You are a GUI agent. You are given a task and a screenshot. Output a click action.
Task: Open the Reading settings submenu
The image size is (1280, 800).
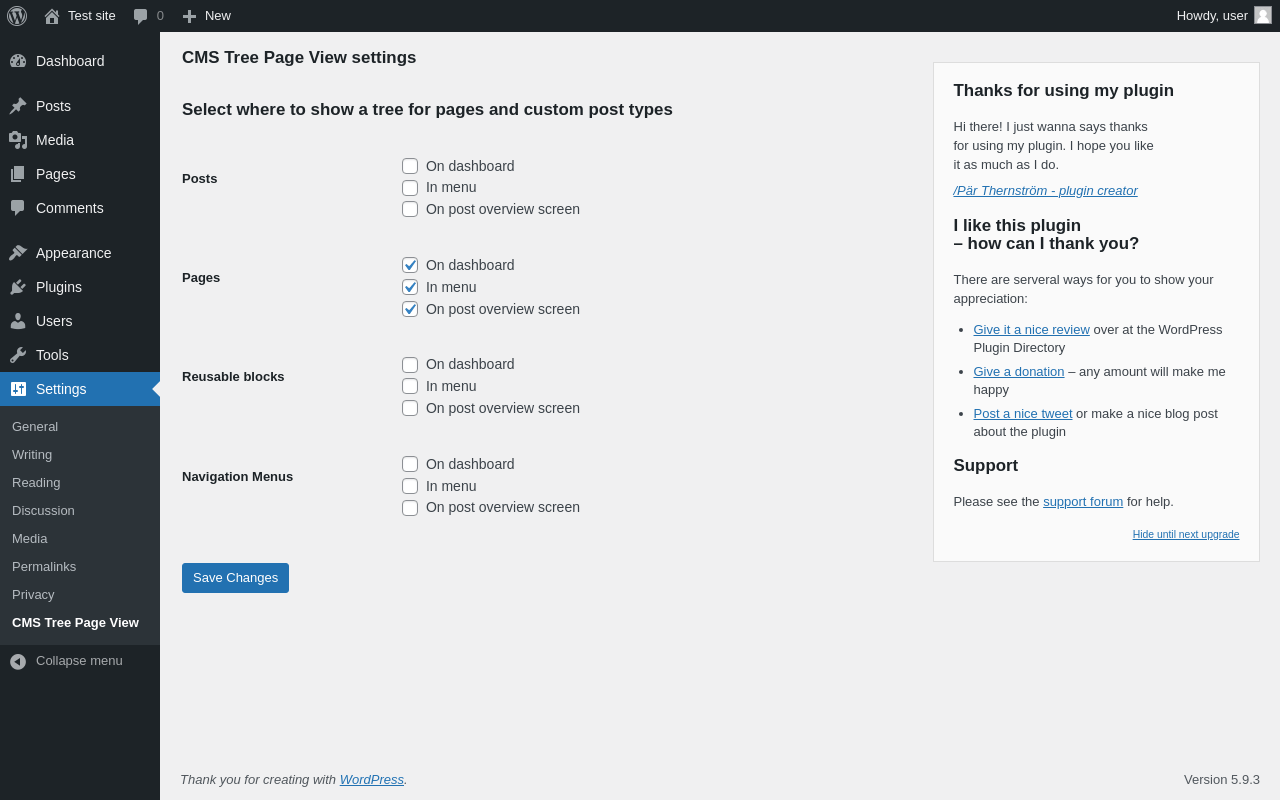[x=36, y=482]
